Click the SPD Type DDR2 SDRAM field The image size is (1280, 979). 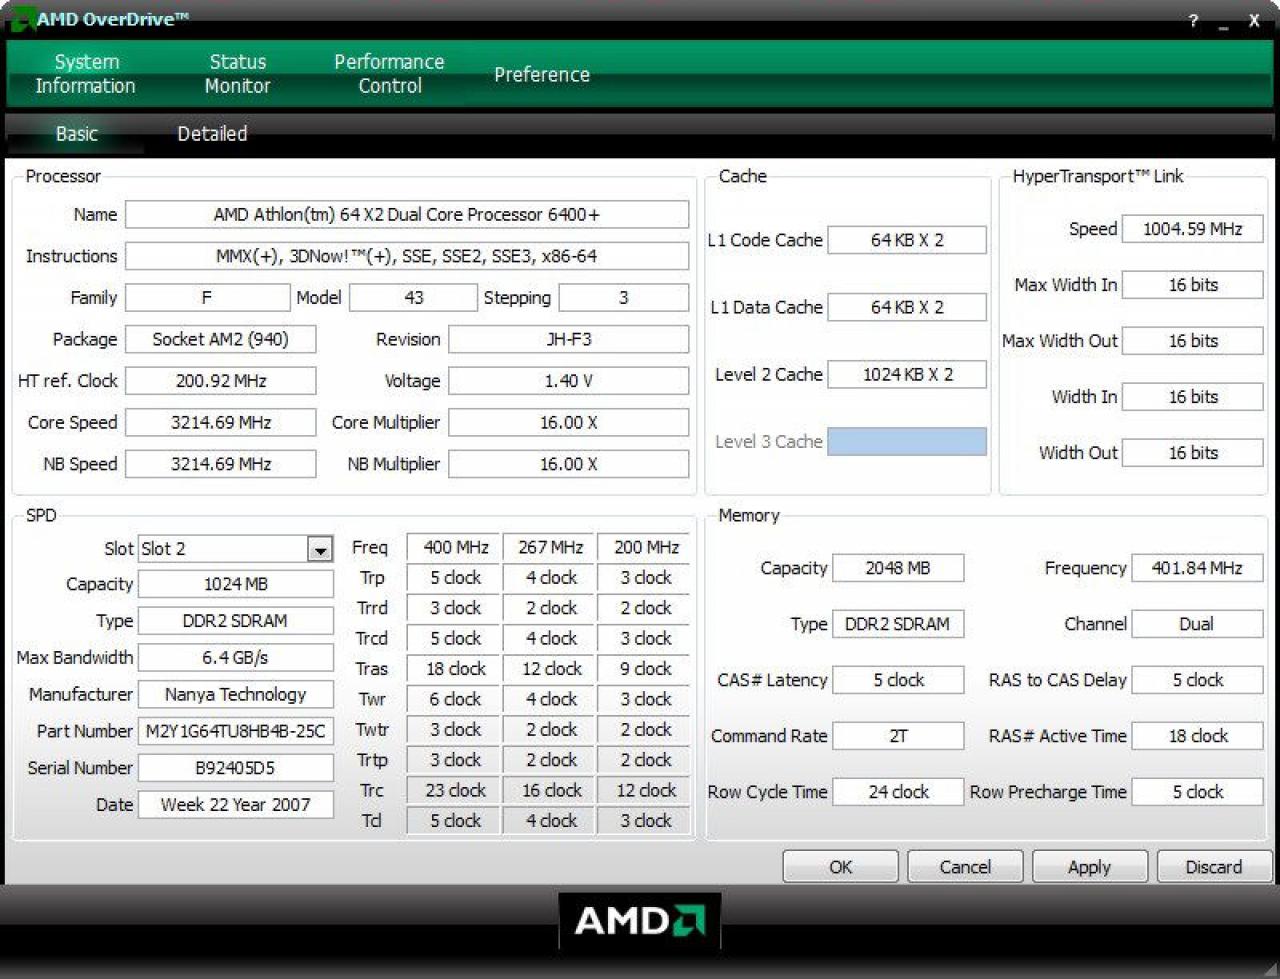pos(235,621)
